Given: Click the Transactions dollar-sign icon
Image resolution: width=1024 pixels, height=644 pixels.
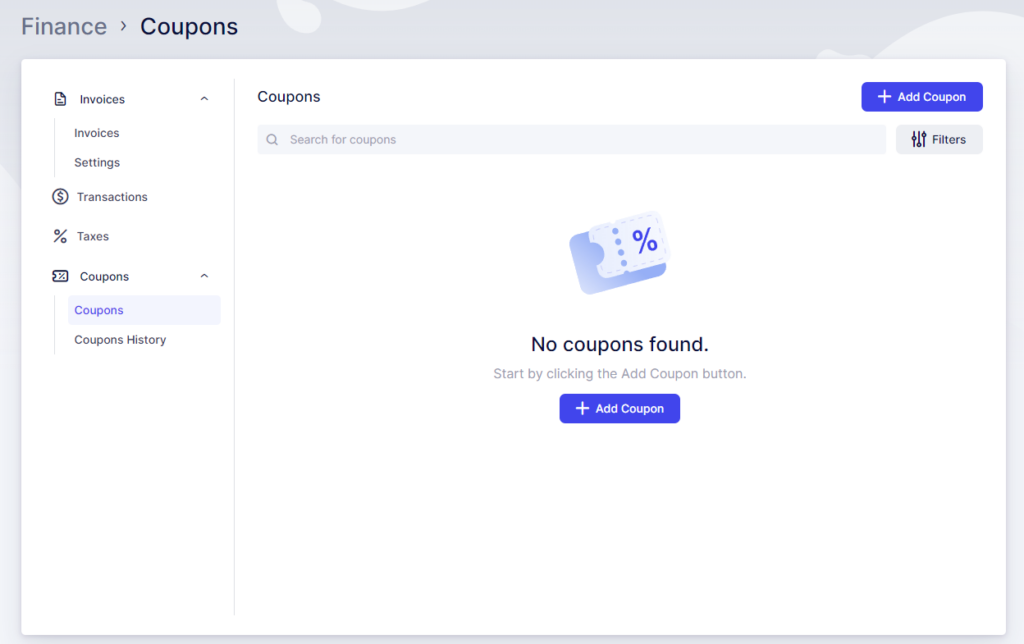Looking at the screenshot, I should pyautogui.click(x=60, y=197).
